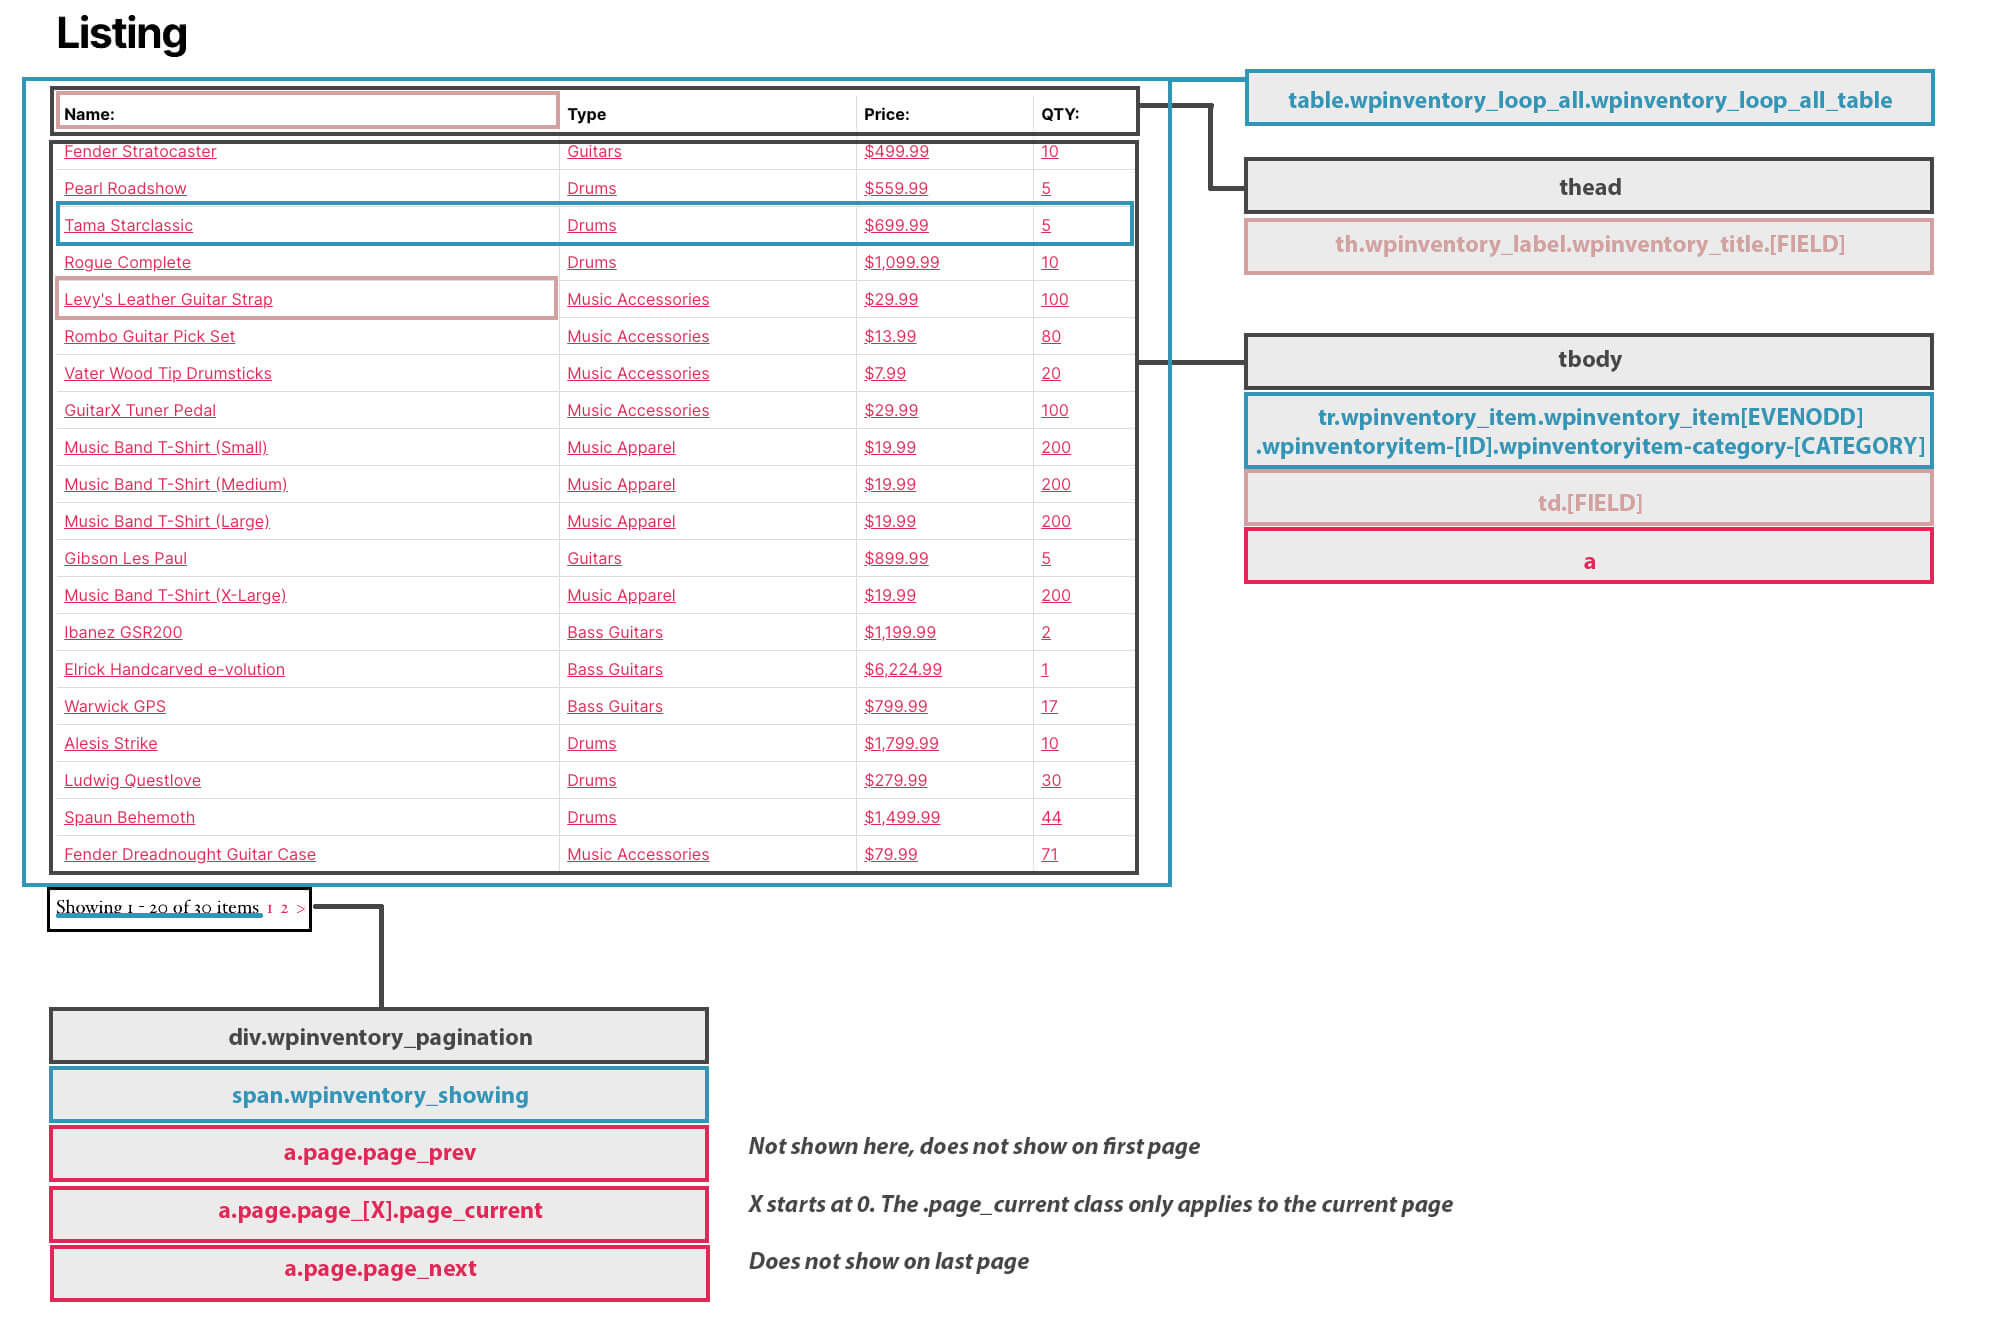Open Music Band T-Shirt (Medium) link

point(176,484)
